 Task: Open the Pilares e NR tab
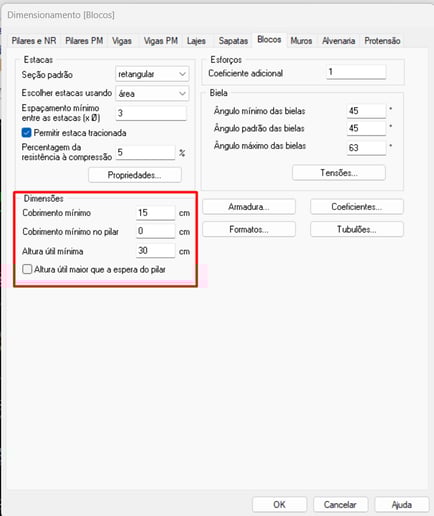[34, 41]
